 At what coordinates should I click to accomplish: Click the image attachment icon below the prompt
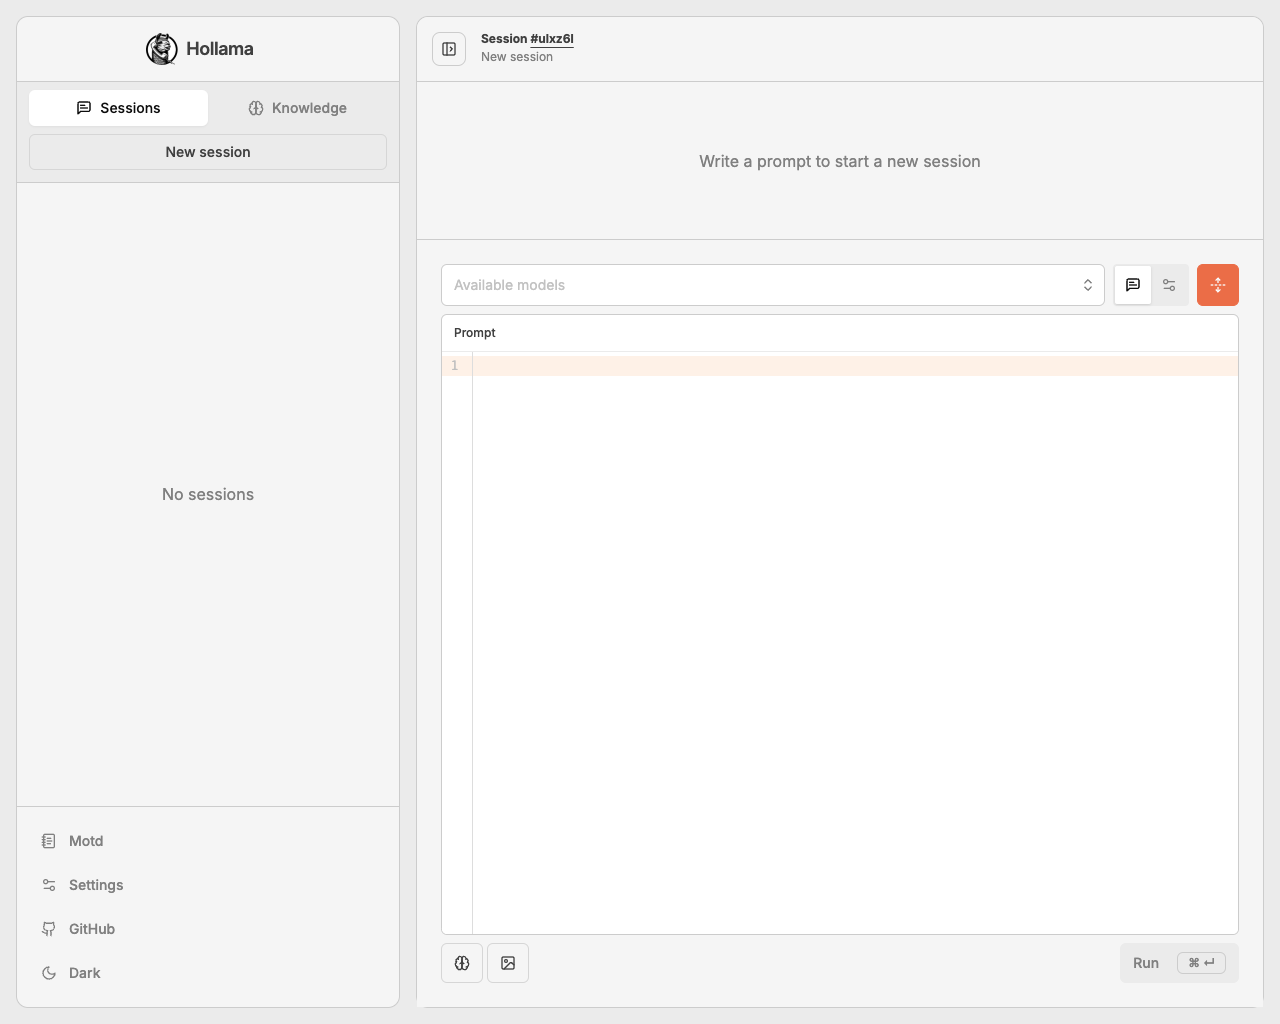[508, 963]
